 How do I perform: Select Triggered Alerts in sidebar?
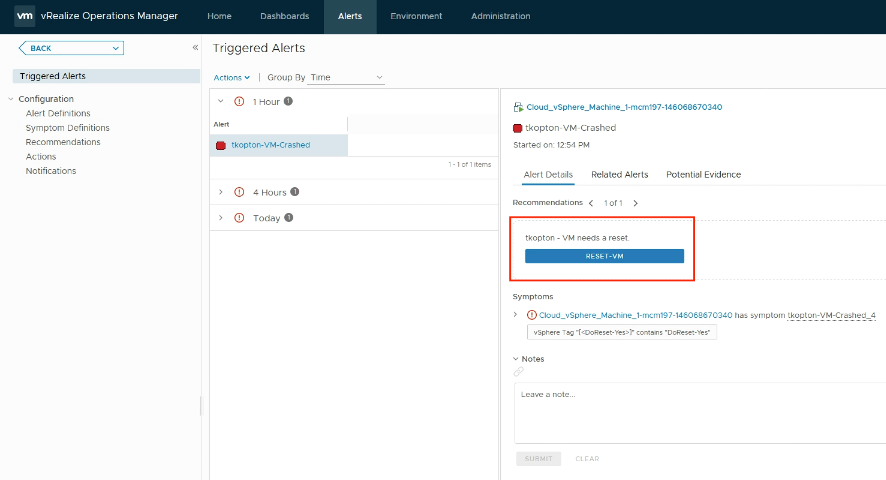pyautogui.click(x=106, y=76)
